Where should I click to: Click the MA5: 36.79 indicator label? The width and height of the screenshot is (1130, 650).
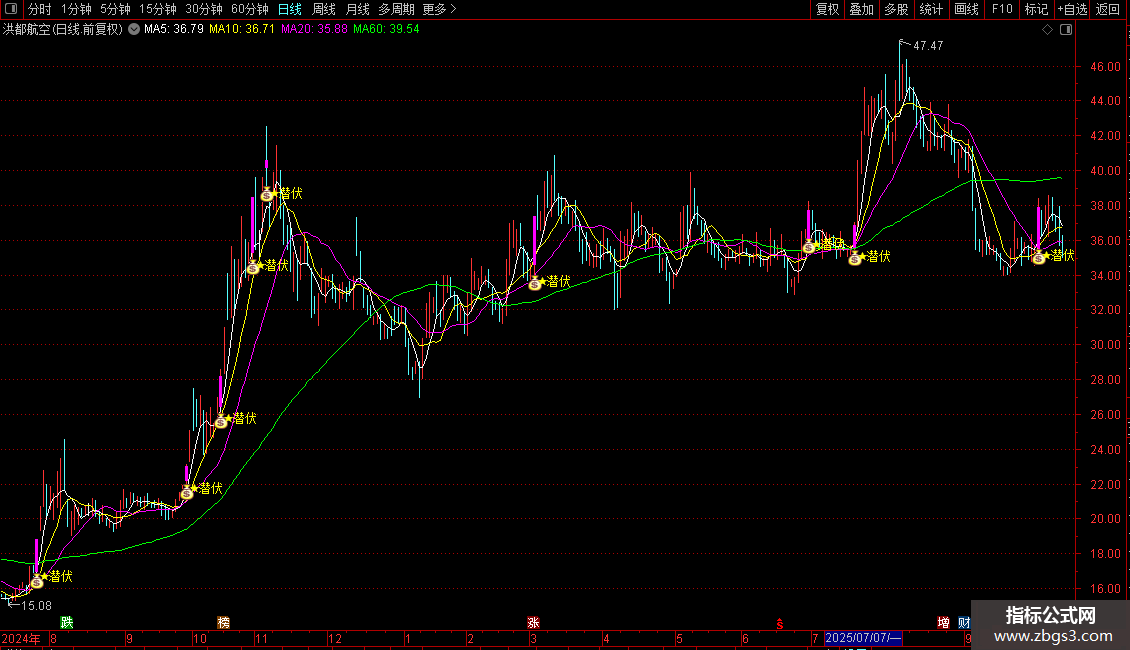(174, 29)
